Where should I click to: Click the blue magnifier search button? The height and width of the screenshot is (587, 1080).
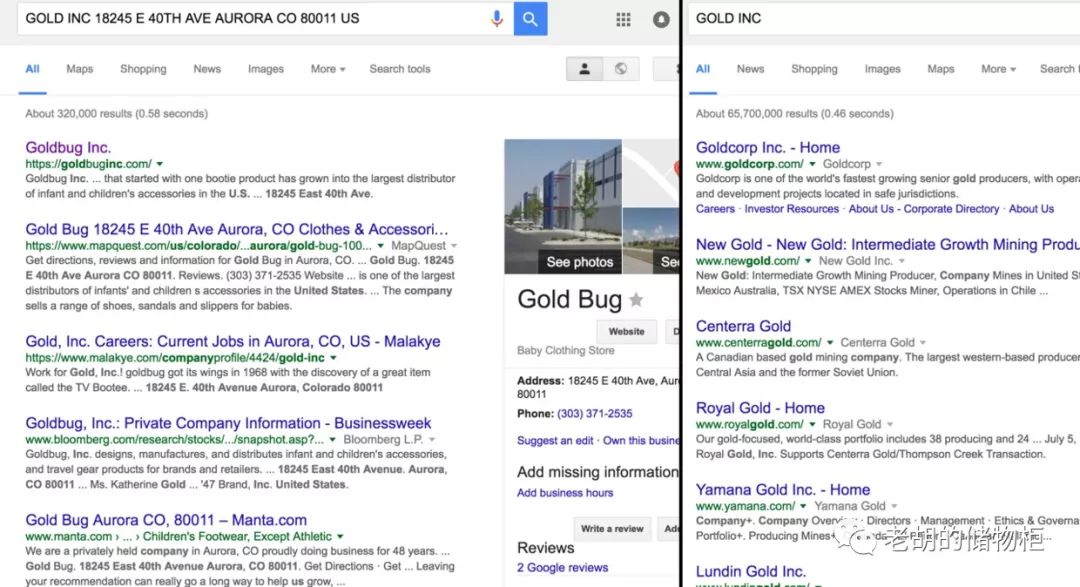pos(530,19)
